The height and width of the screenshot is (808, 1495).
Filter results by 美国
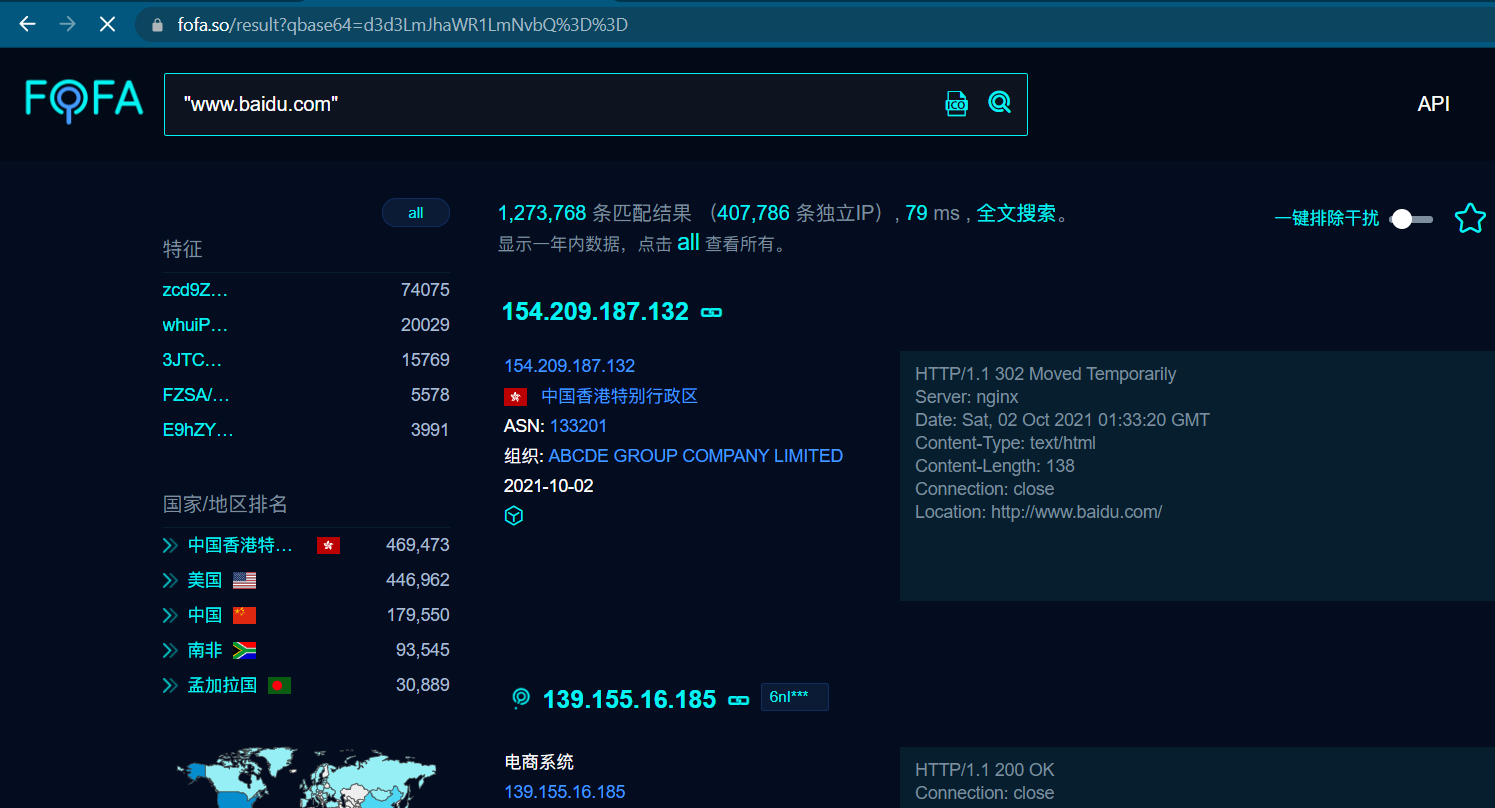205,580
